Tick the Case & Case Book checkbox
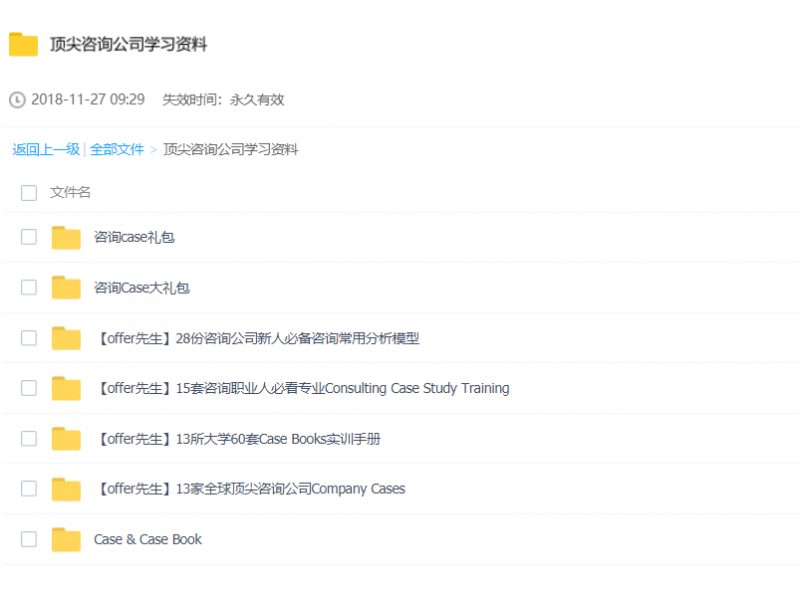 [x=29, y=539]
